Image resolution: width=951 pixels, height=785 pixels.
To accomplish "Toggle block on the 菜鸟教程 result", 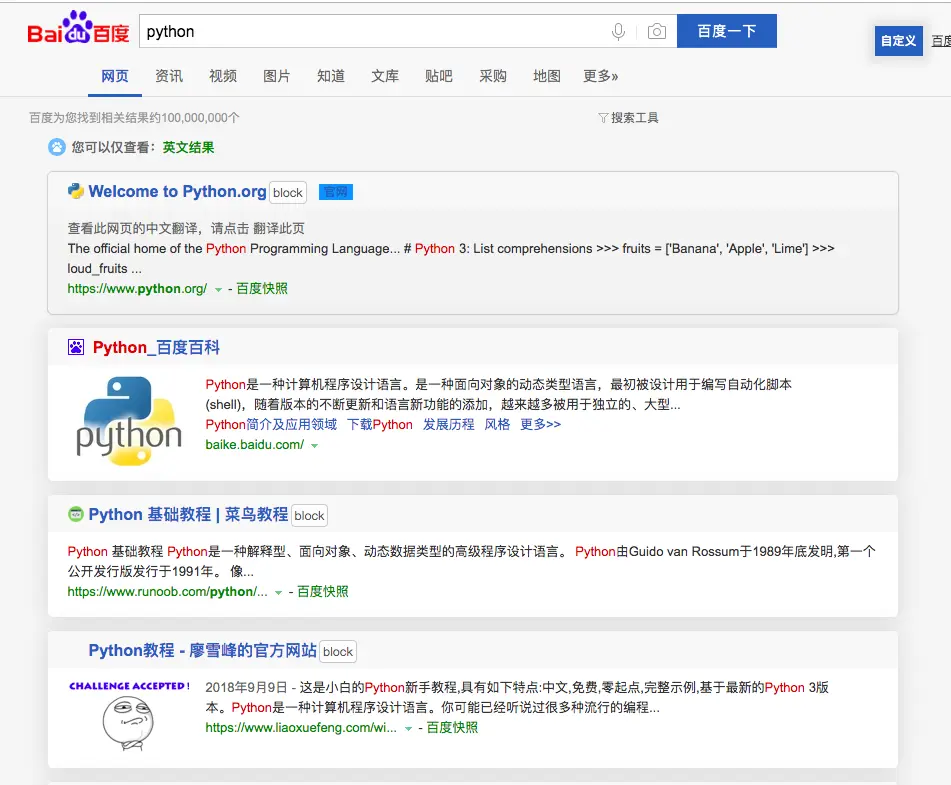I will (309, 515).
